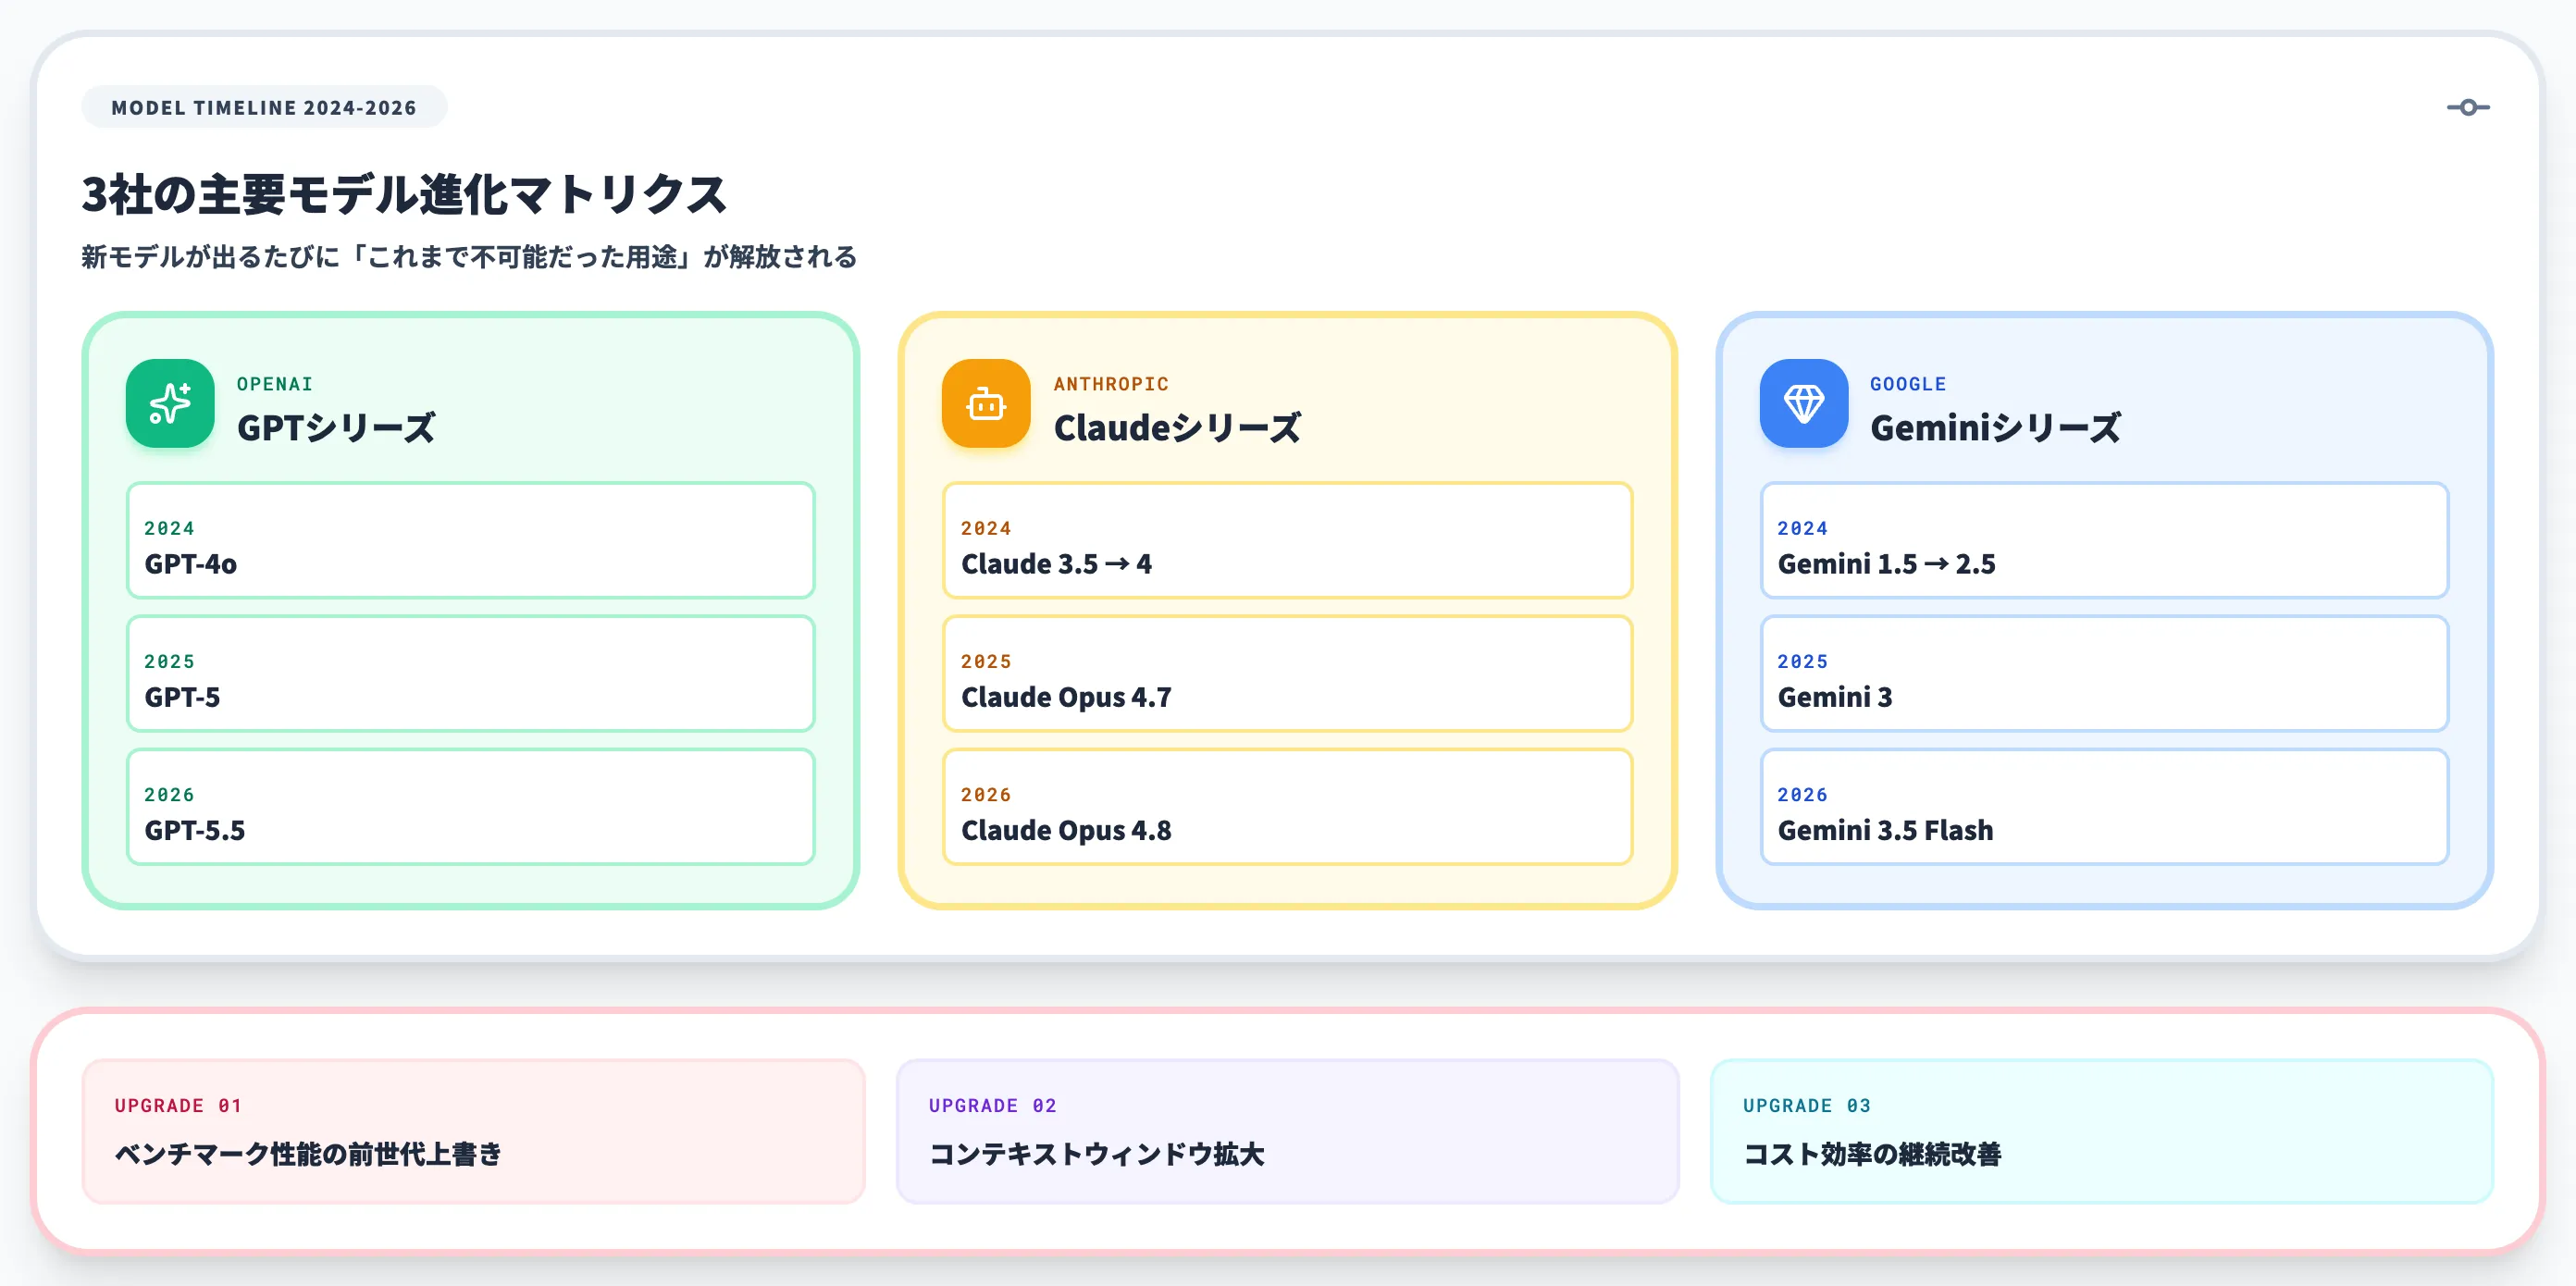This screenshot has height=1286, width=2576.
Task: Click the timeline node icon at top right
Action: (2467, 107)
